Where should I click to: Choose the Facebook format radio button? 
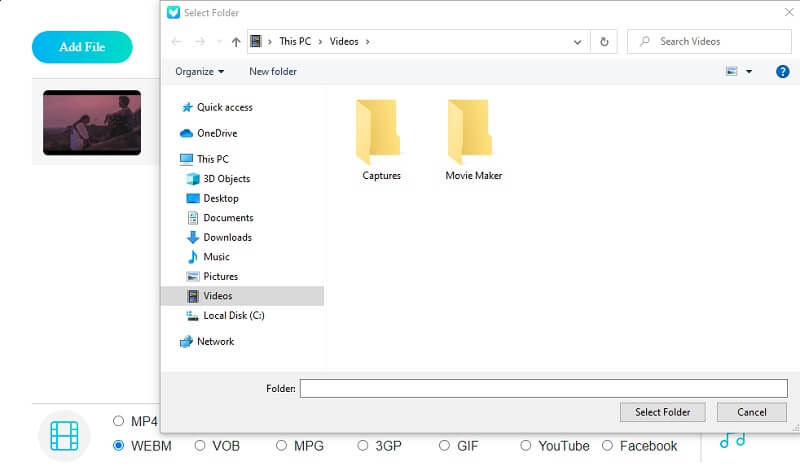point(607,446)
